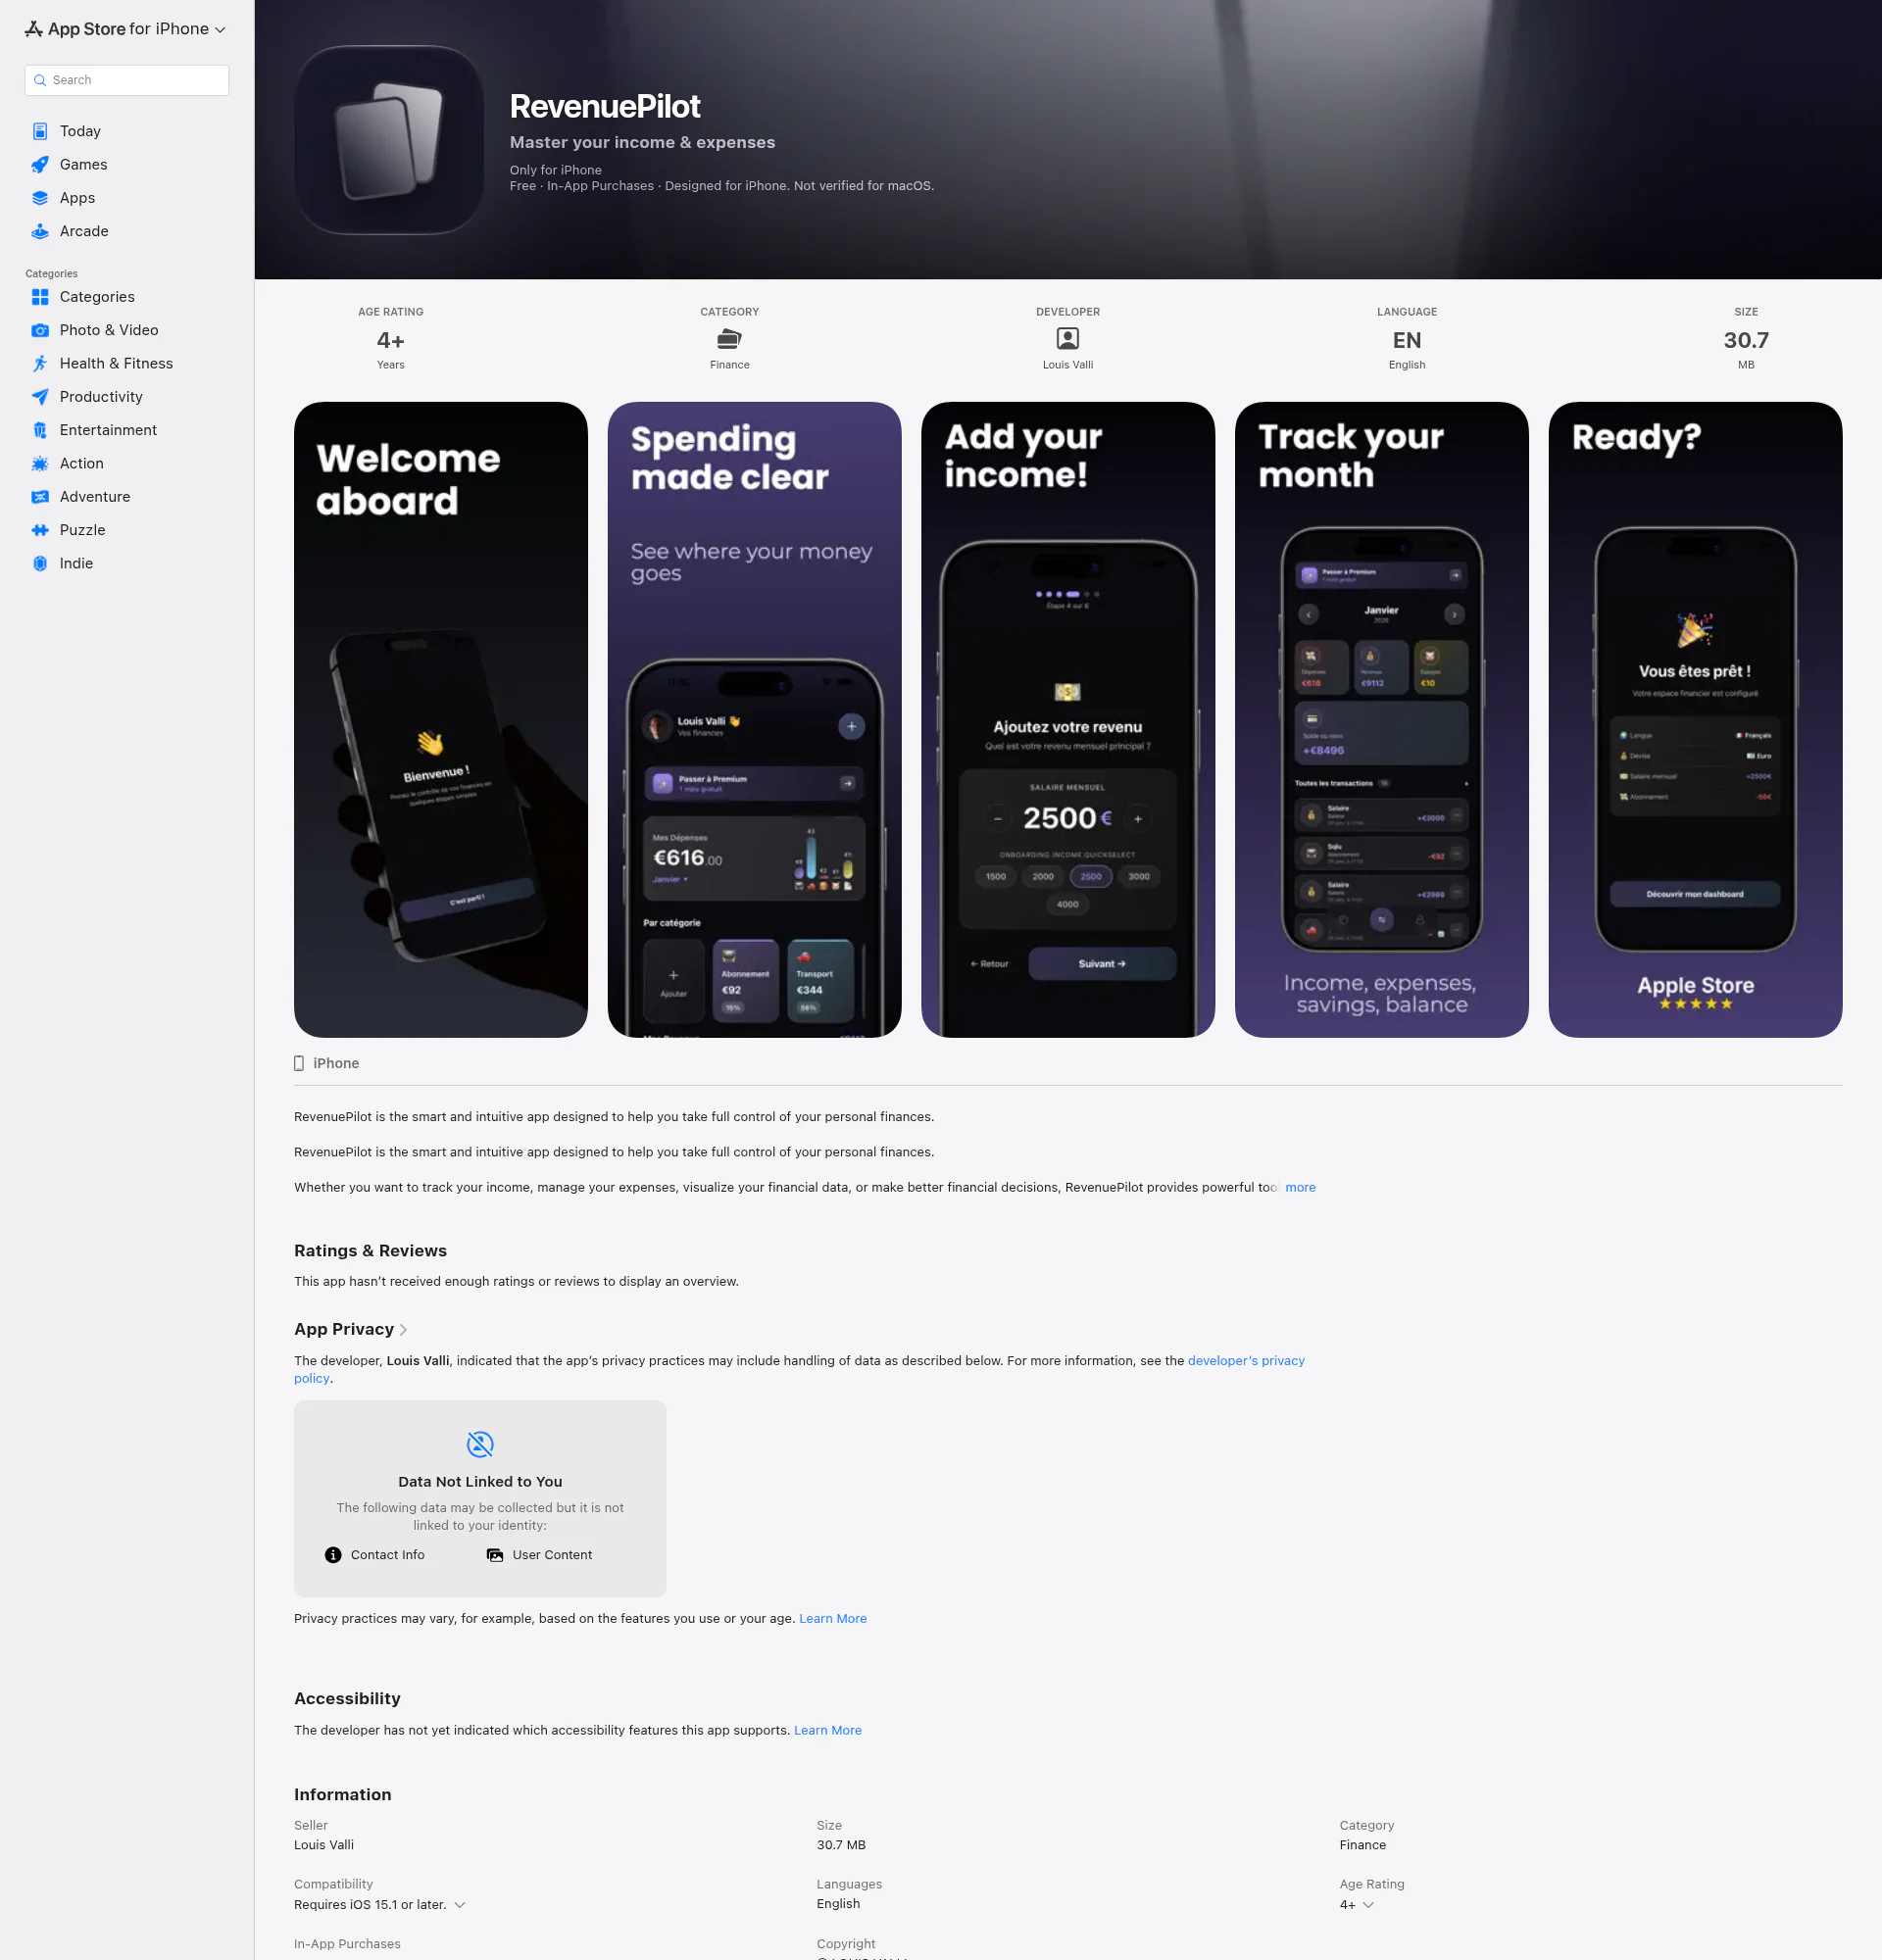Screen dimensions: 1882x1960
Task: Open the Track your month screenshot
Action: coord(1381,720)
